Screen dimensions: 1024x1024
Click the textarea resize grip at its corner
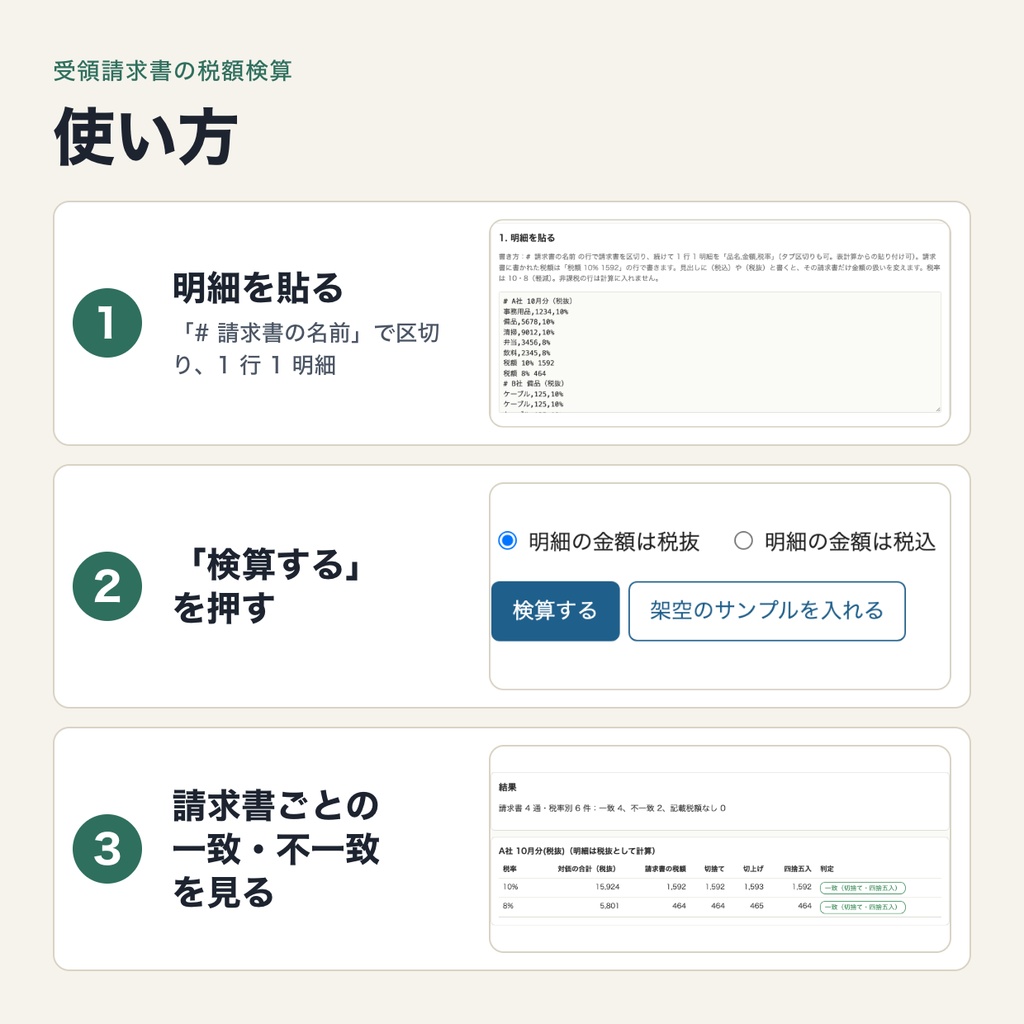[937, 409]
